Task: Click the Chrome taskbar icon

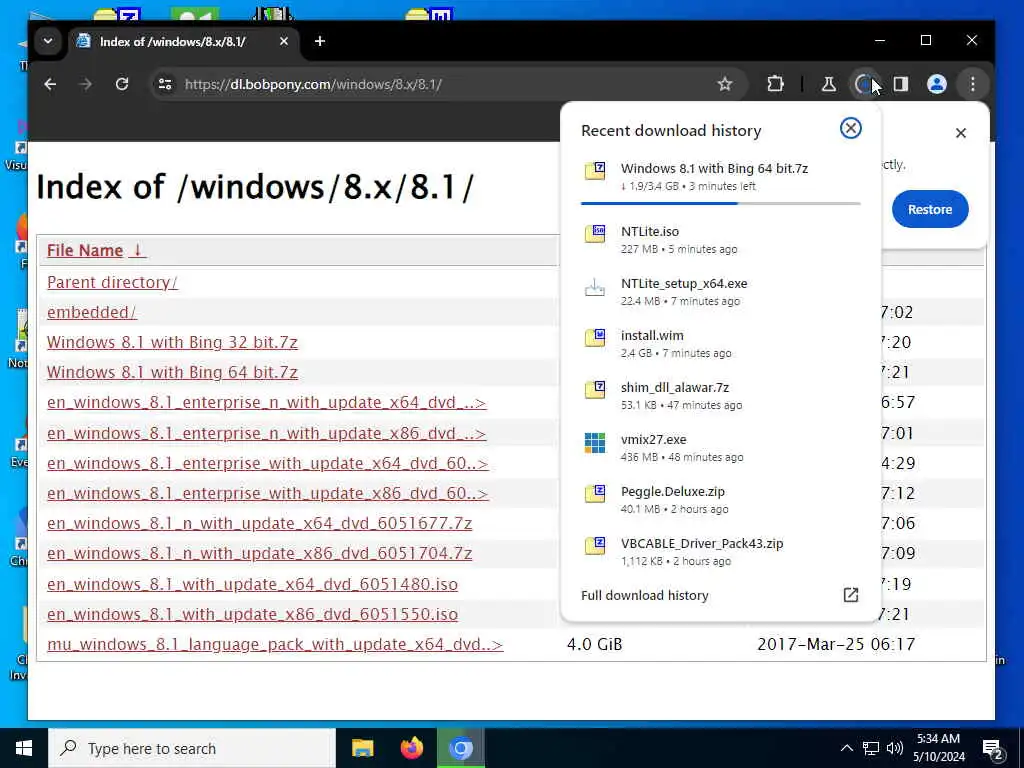Action: click(460, 748)
